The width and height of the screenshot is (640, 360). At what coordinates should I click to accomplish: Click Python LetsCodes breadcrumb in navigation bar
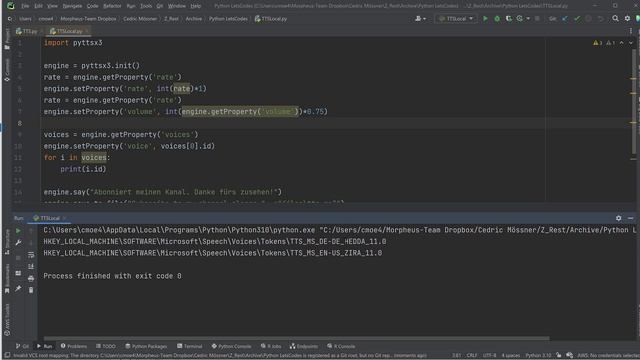click(228, 19)
